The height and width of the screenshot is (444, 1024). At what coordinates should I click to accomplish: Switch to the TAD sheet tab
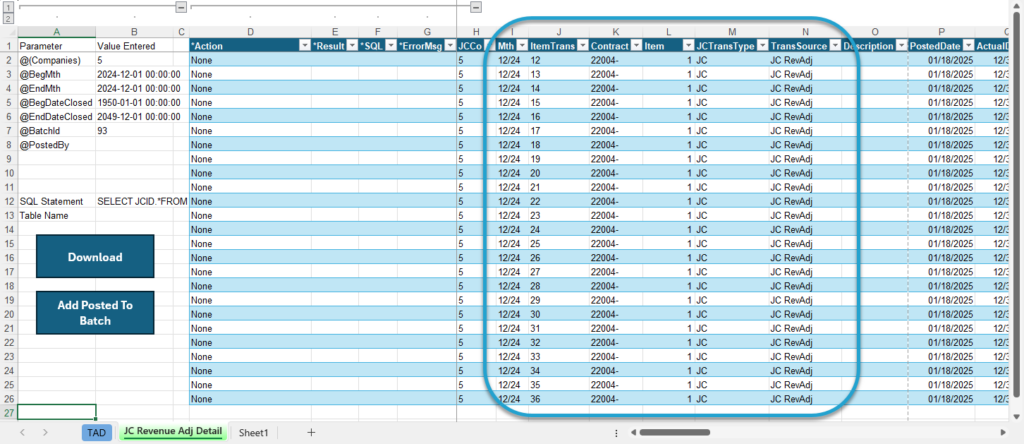point(97,432)
